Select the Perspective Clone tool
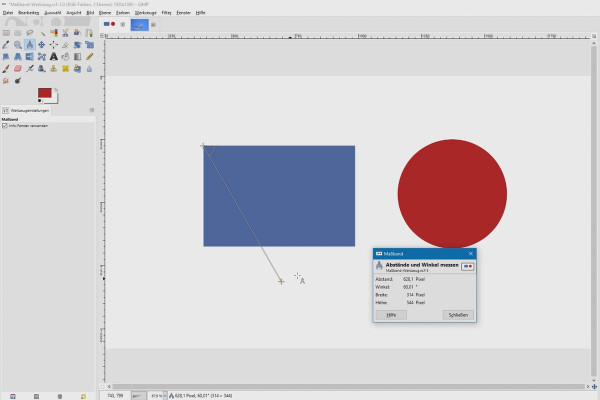 point(77,69)
